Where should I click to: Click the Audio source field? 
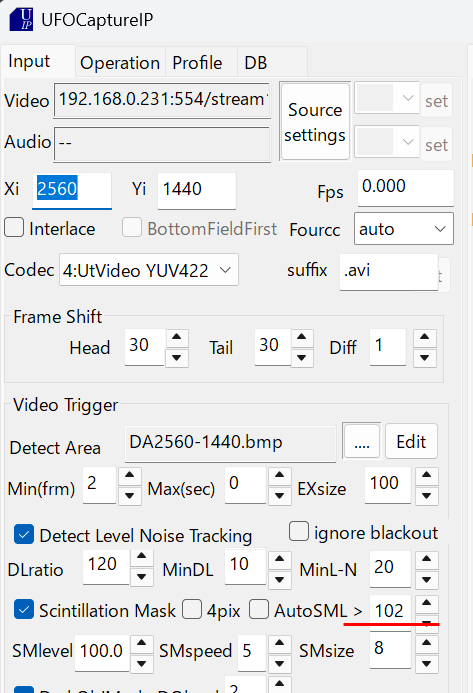[162, 144]
